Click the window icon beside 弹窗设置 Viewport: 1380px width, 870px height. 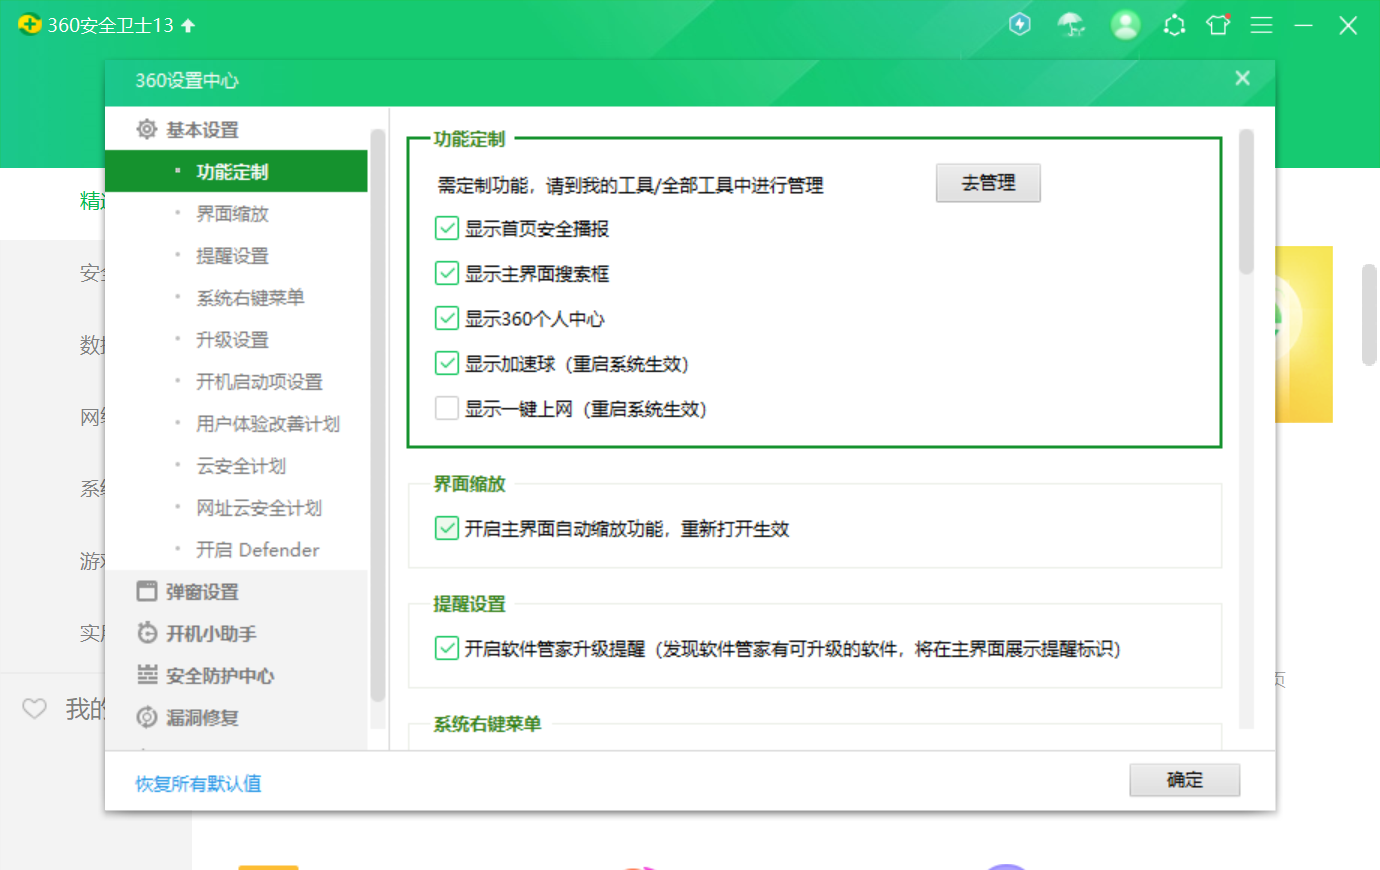[x=147, y=591]
